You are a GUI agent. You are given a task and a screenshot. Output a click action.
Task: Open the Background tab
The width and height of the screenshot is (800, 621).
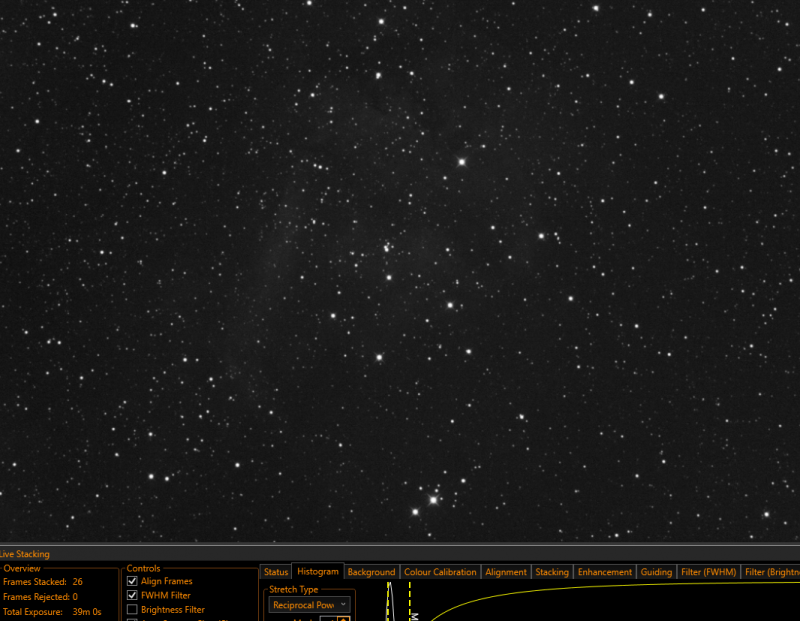[x=371, y=572]
